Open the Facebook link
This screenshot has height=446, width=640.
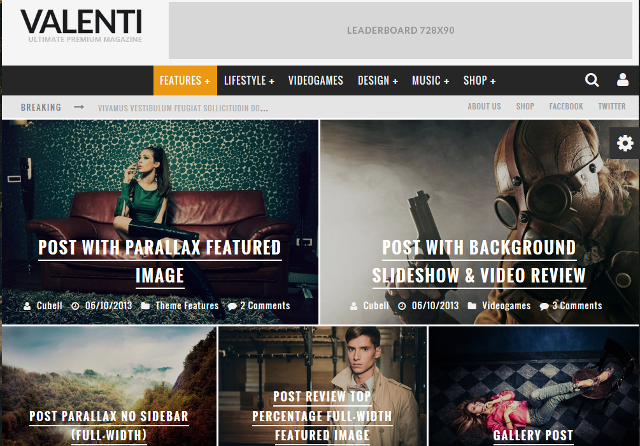pyautogui.click(x=566, y=106)
